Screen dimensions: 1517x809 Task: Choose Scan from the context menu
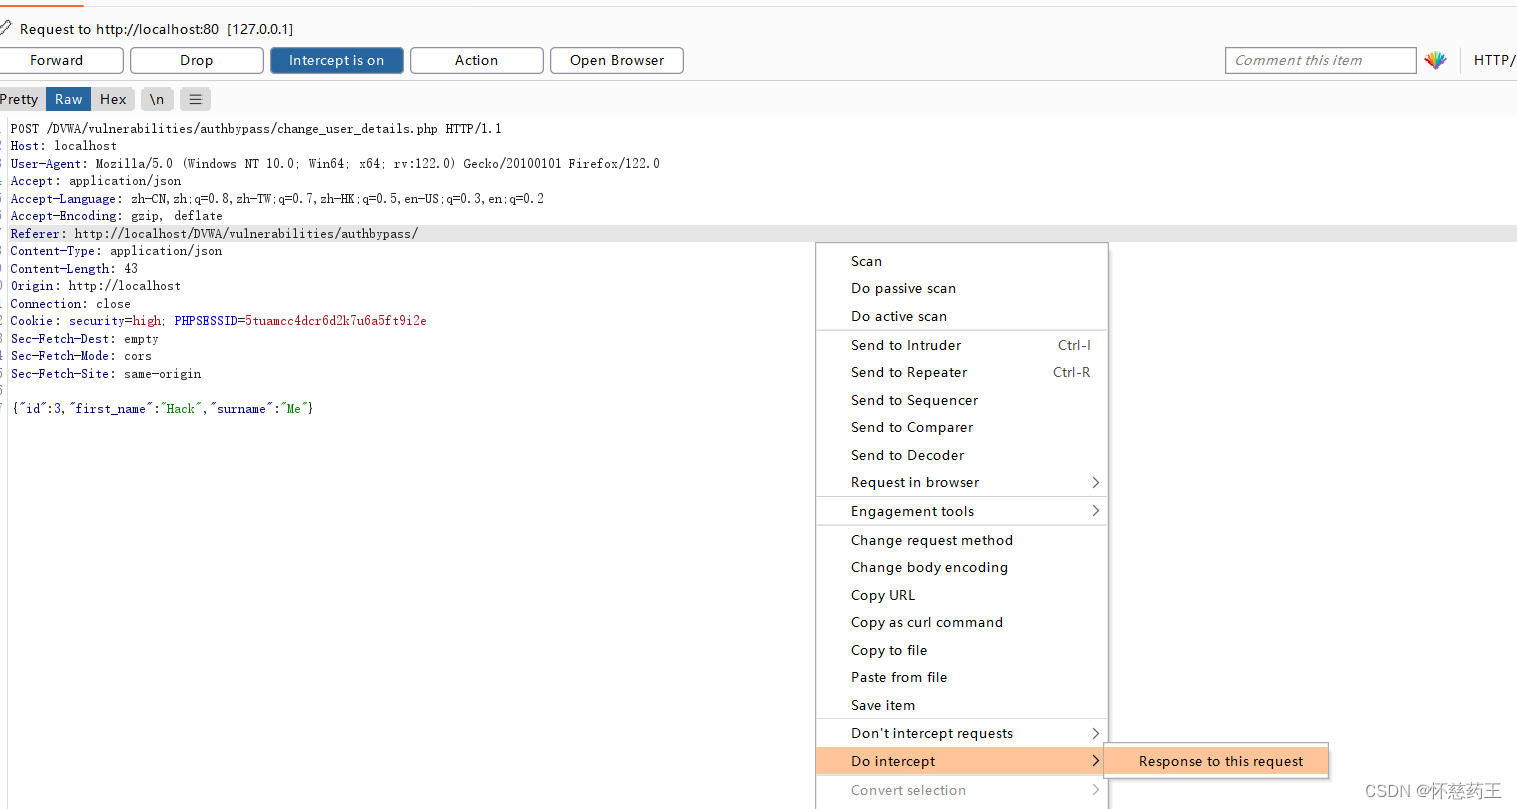[x=962, y=261]
